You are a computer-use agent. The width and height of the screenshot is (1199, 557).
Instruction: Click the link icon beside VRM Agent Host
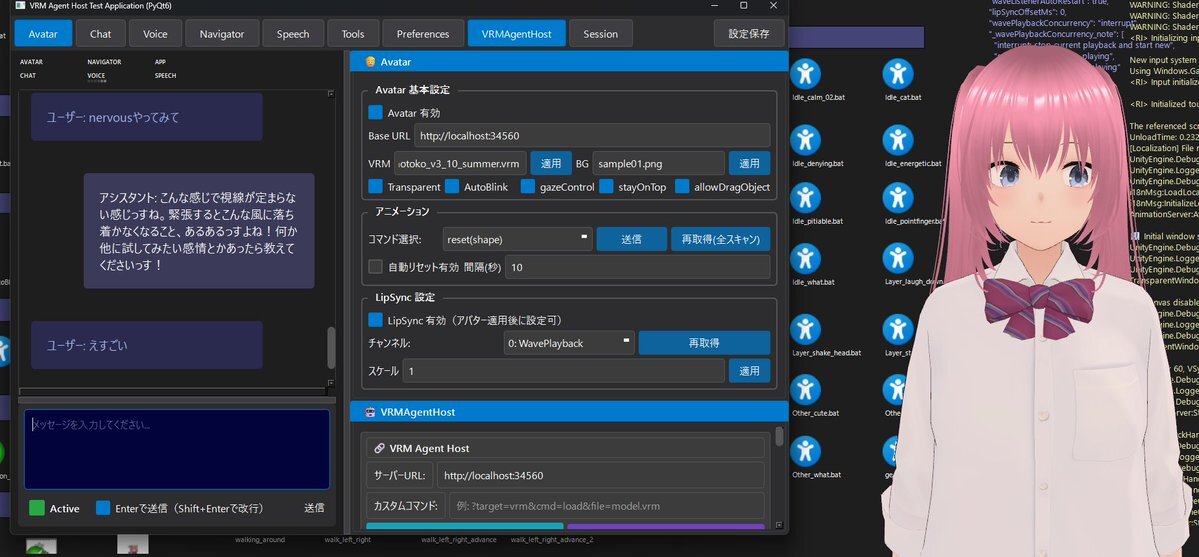coord(379,448)
